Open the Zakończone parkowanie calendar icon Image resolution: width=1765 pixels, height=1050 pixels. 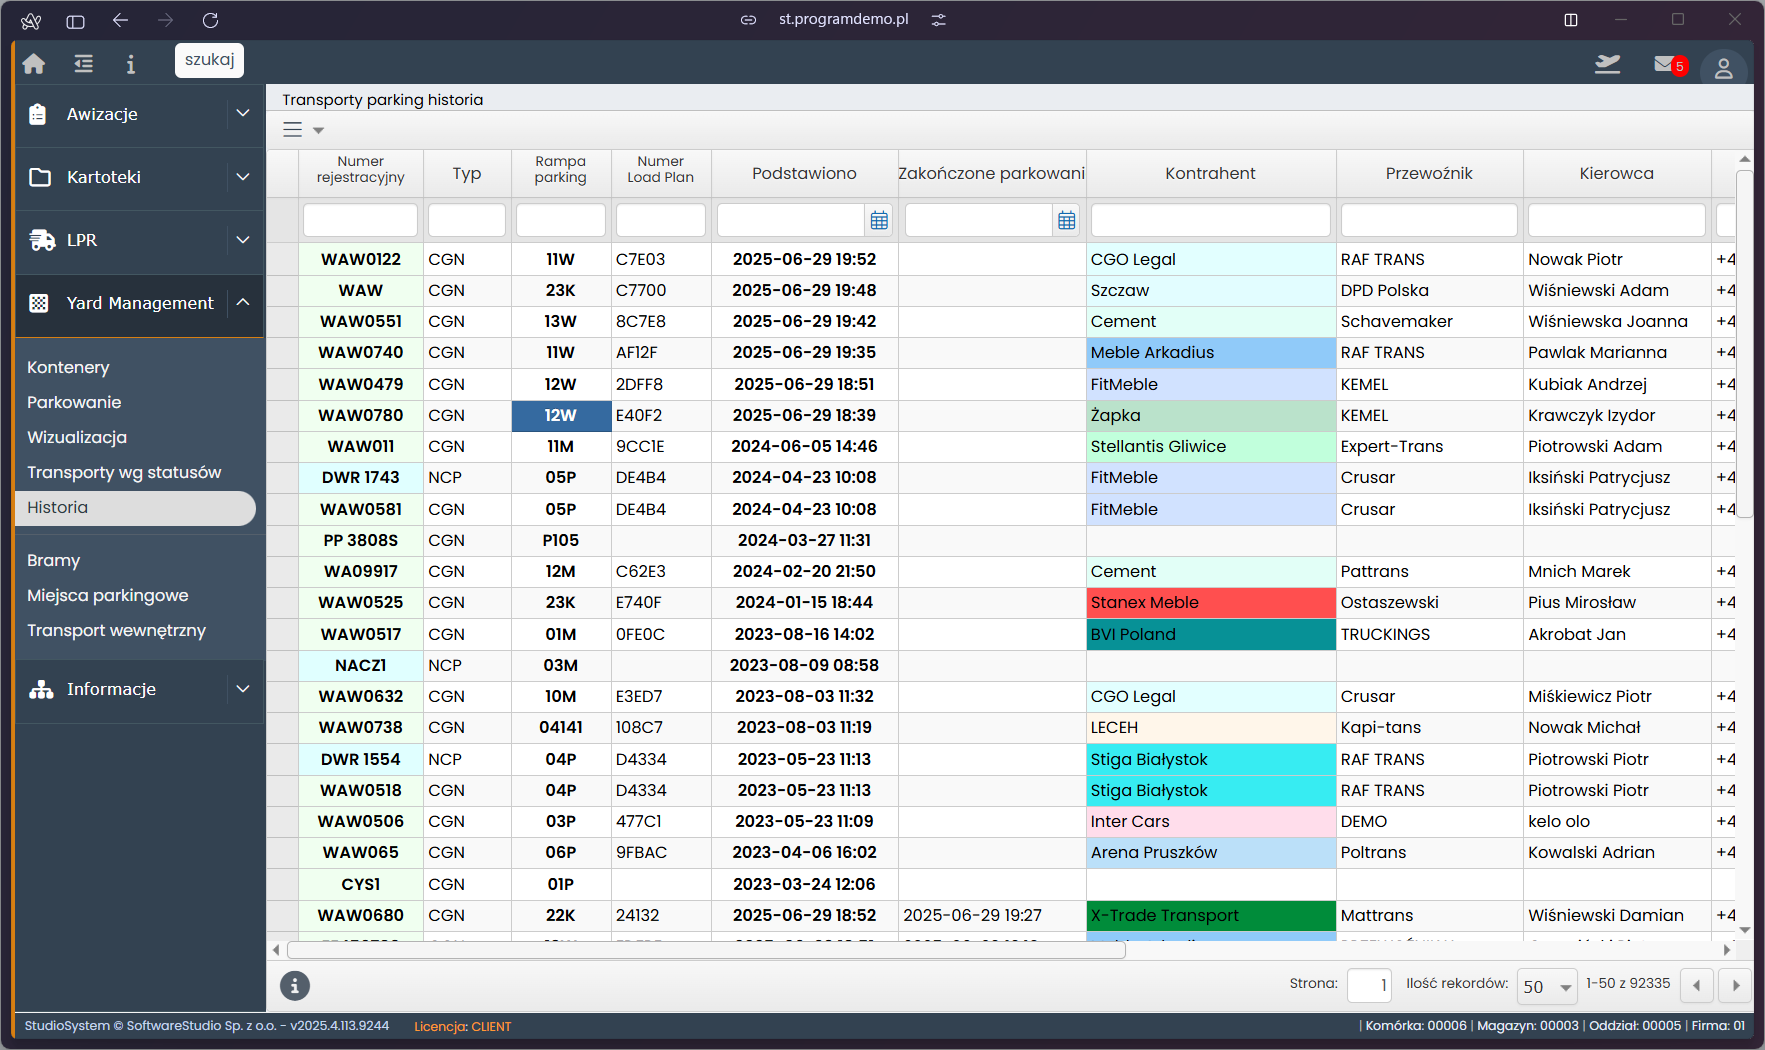[1067, 221]
